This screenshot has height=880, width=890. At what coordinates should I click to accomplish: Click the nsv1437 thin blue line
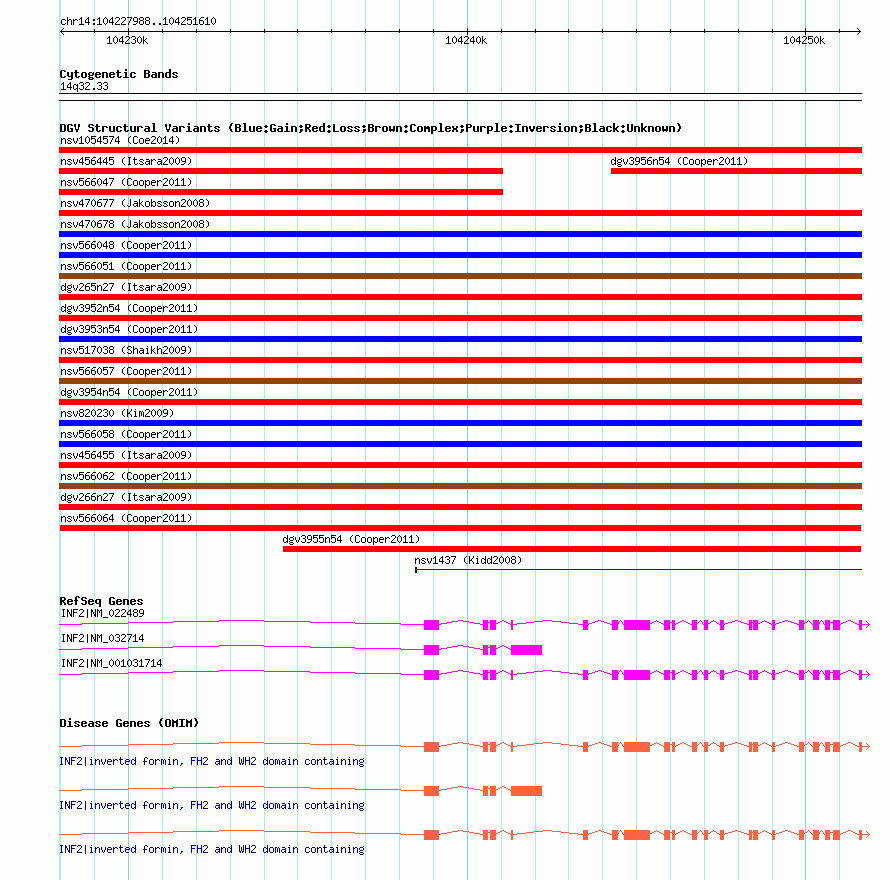pos(639,569)
